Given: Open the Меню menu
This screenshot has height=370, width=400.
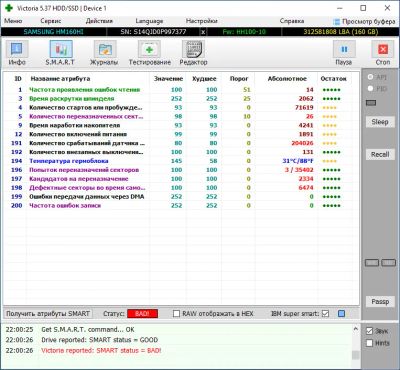Looking at the screenshot, I should click(13, 21).
